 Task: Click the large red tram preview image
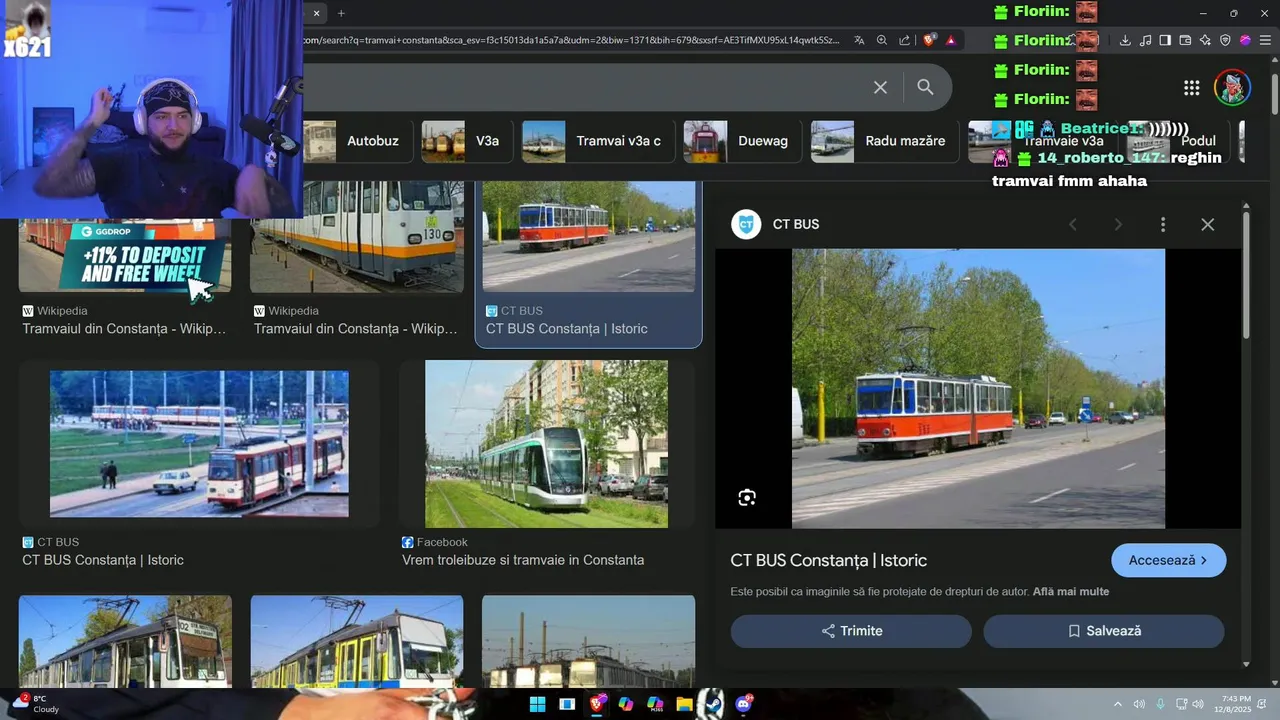coord(978,388)
